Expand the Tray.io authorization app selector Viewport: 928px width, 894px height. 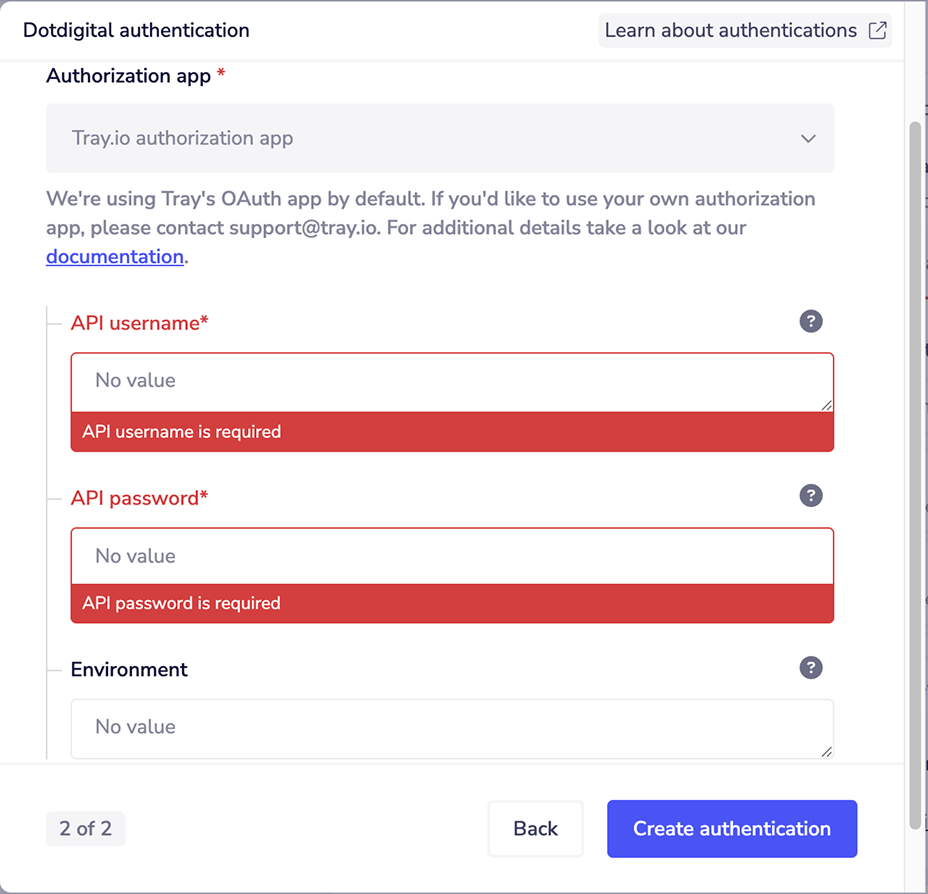coord(440,138)
